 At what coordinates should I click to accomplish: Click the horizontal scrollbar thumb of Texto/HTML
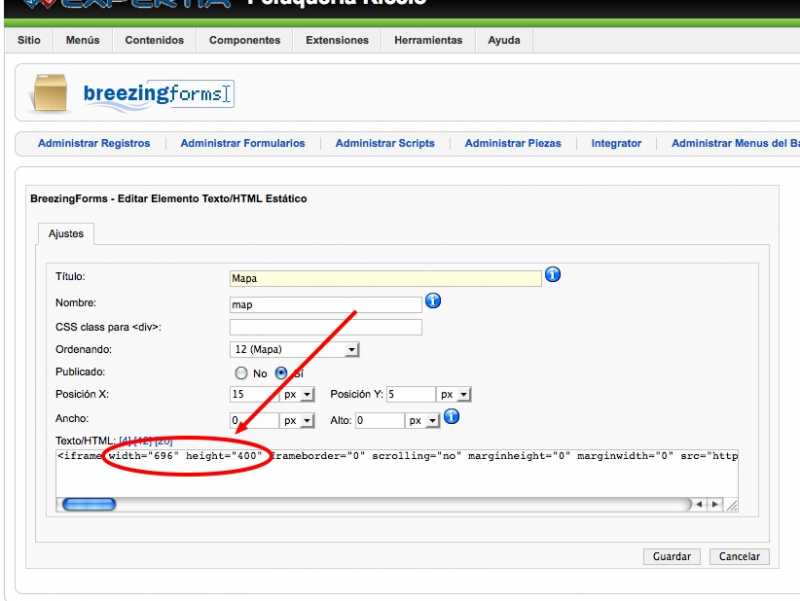click(89, 505)
